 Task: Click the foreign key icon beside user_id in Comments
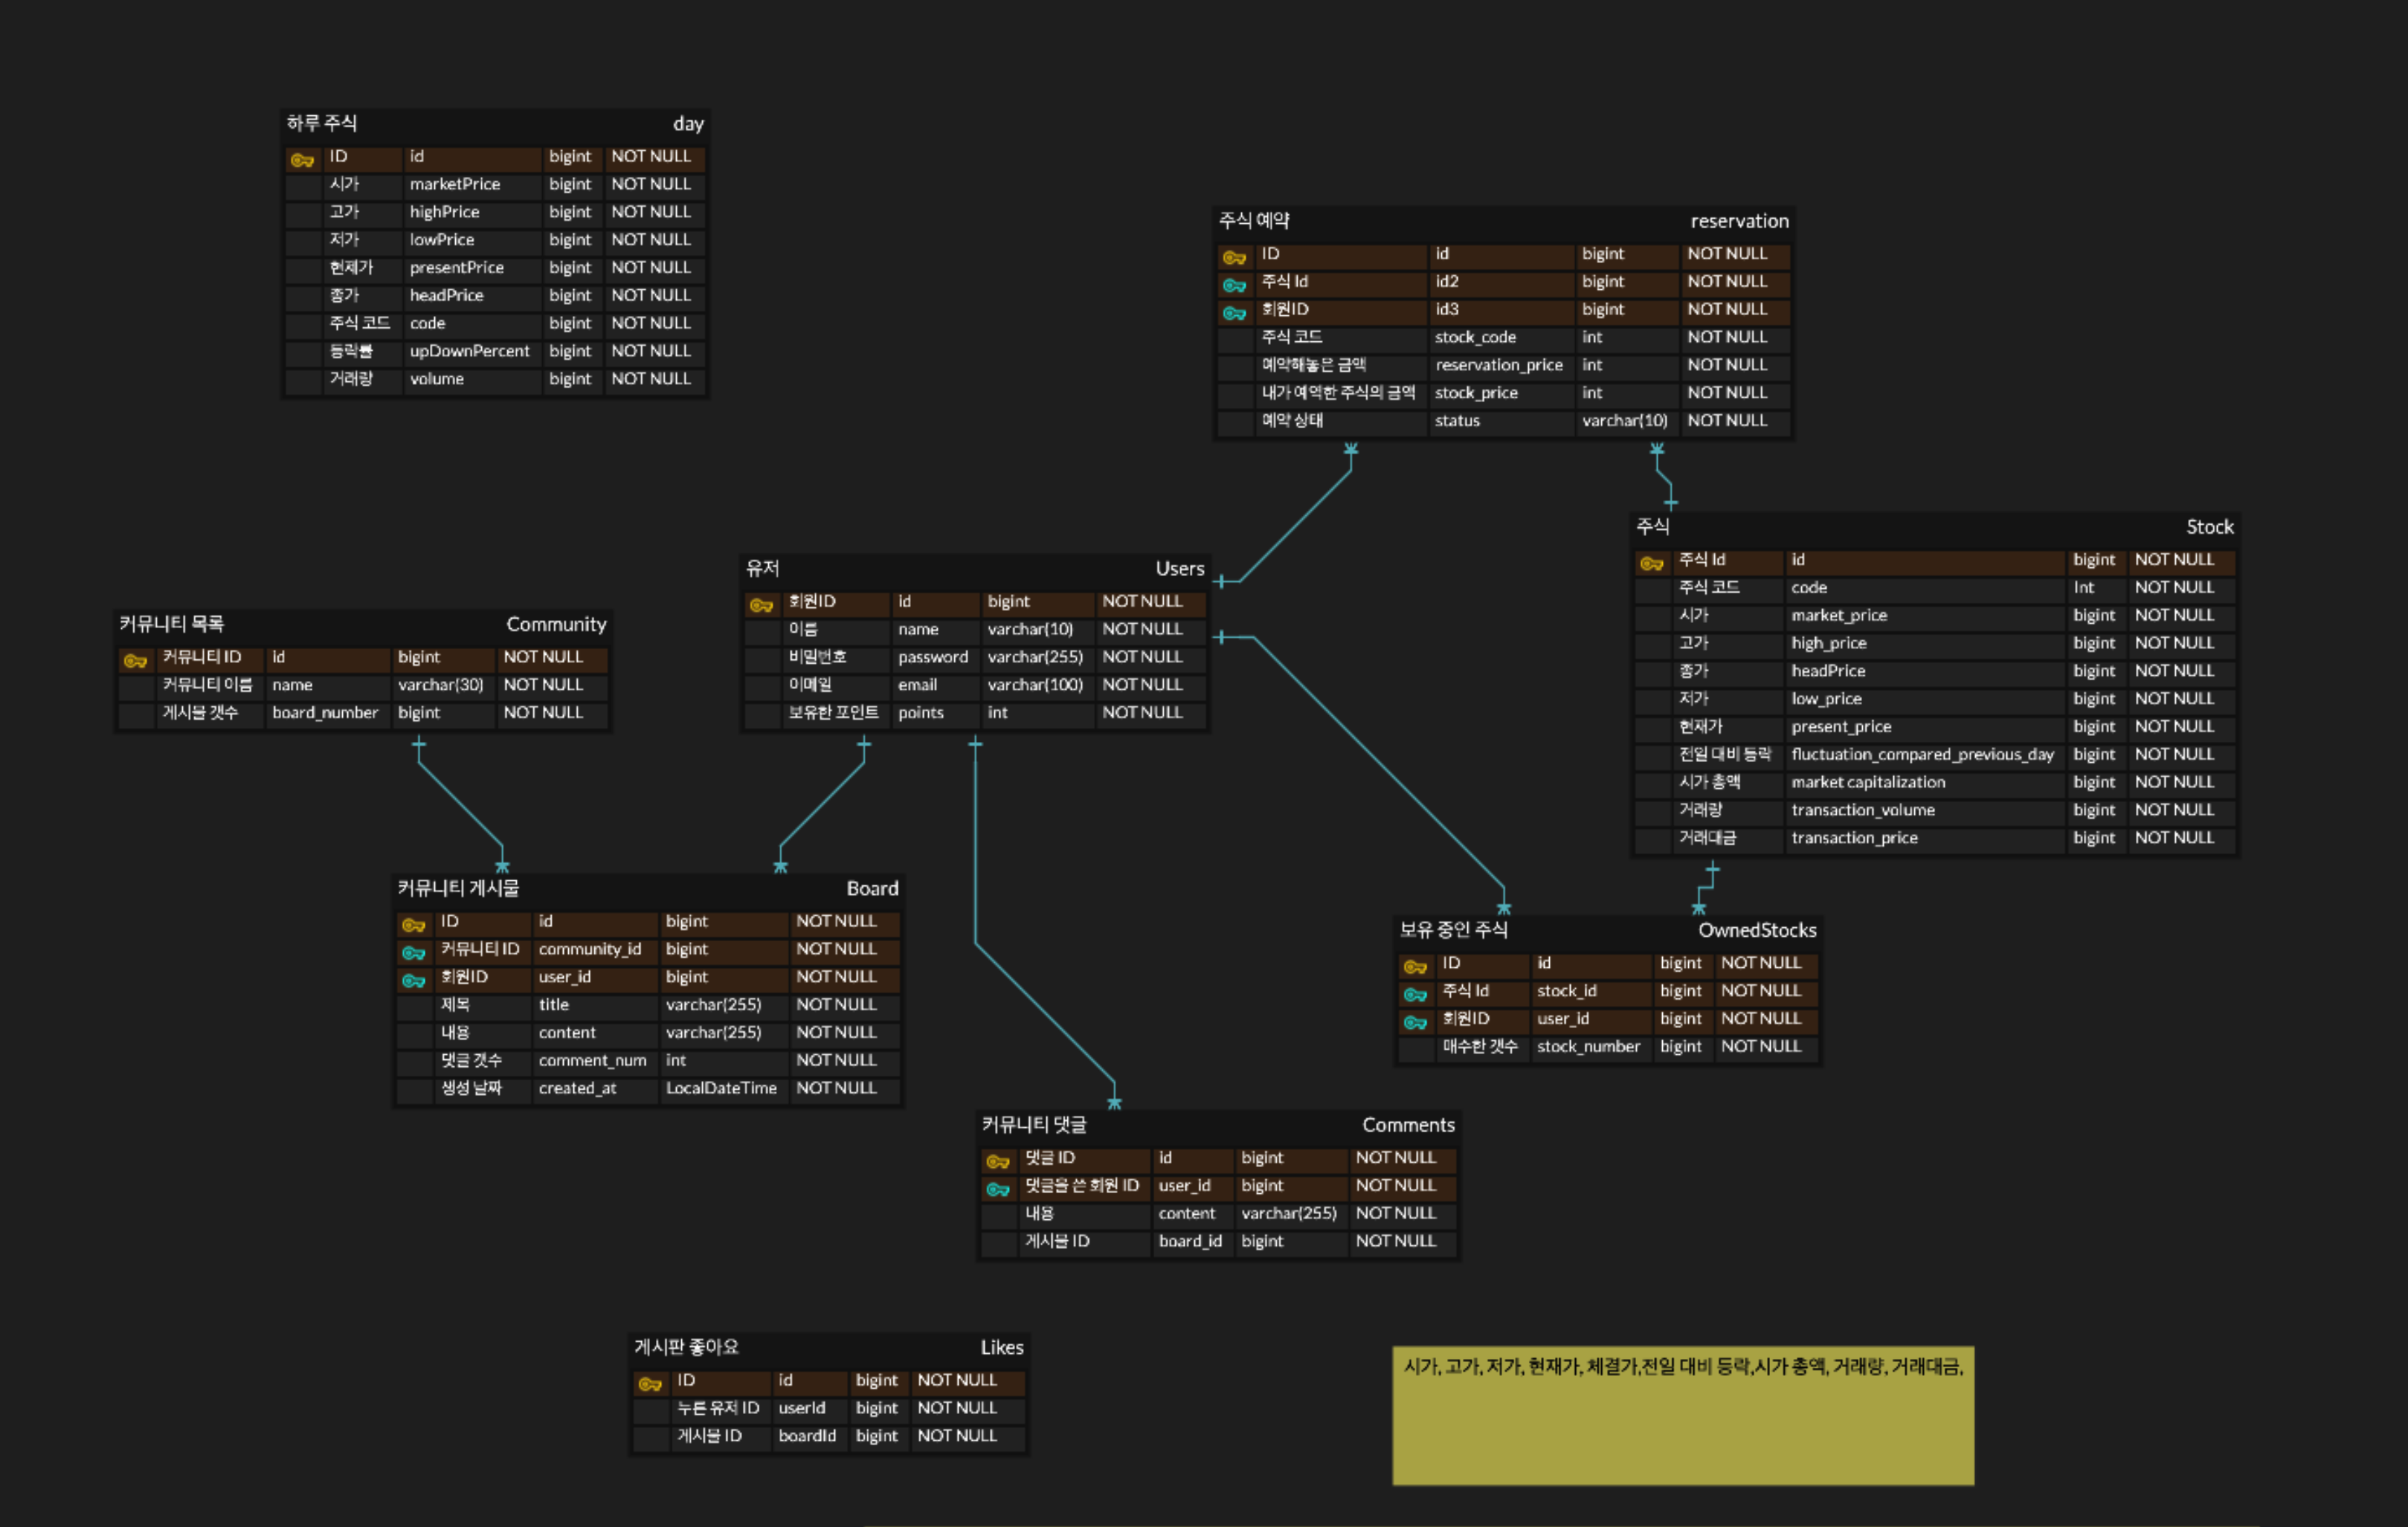[x=998, y=1188]
